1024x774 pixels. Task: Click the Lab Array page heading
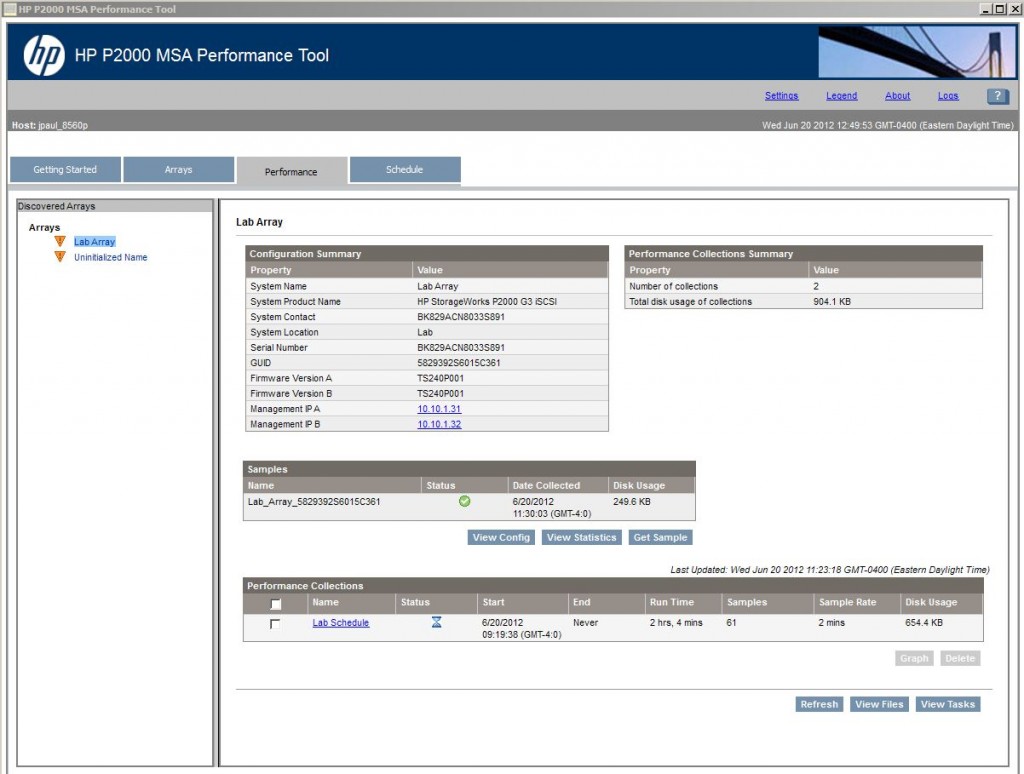coord(259,222)
